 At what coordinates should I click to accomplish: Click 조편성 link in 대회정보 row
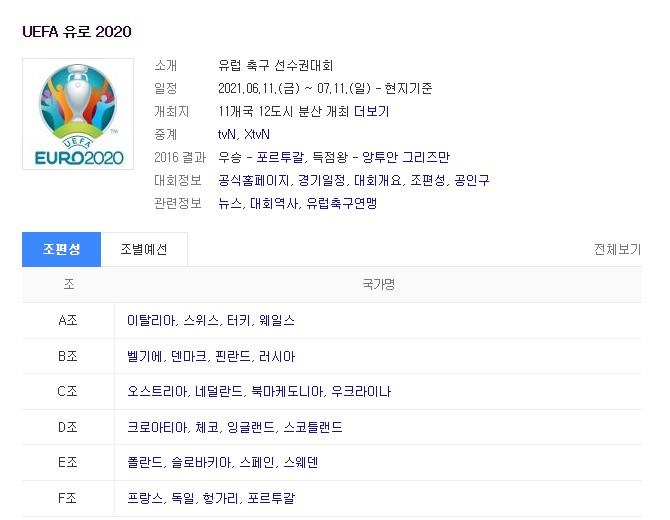(x=428, y=180)
